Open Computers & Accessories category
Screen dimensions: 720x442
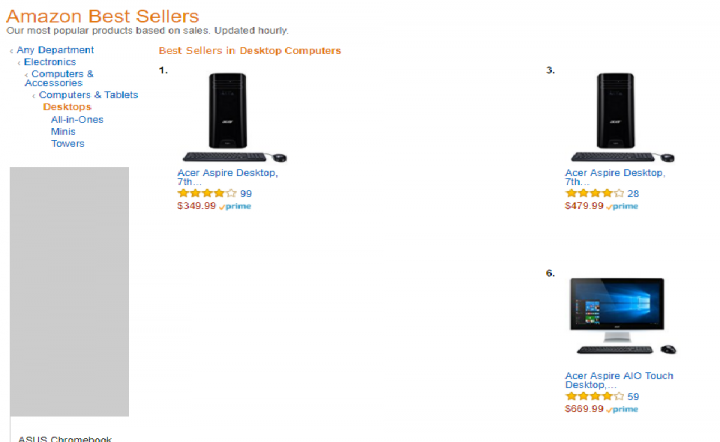coord(59,78)
